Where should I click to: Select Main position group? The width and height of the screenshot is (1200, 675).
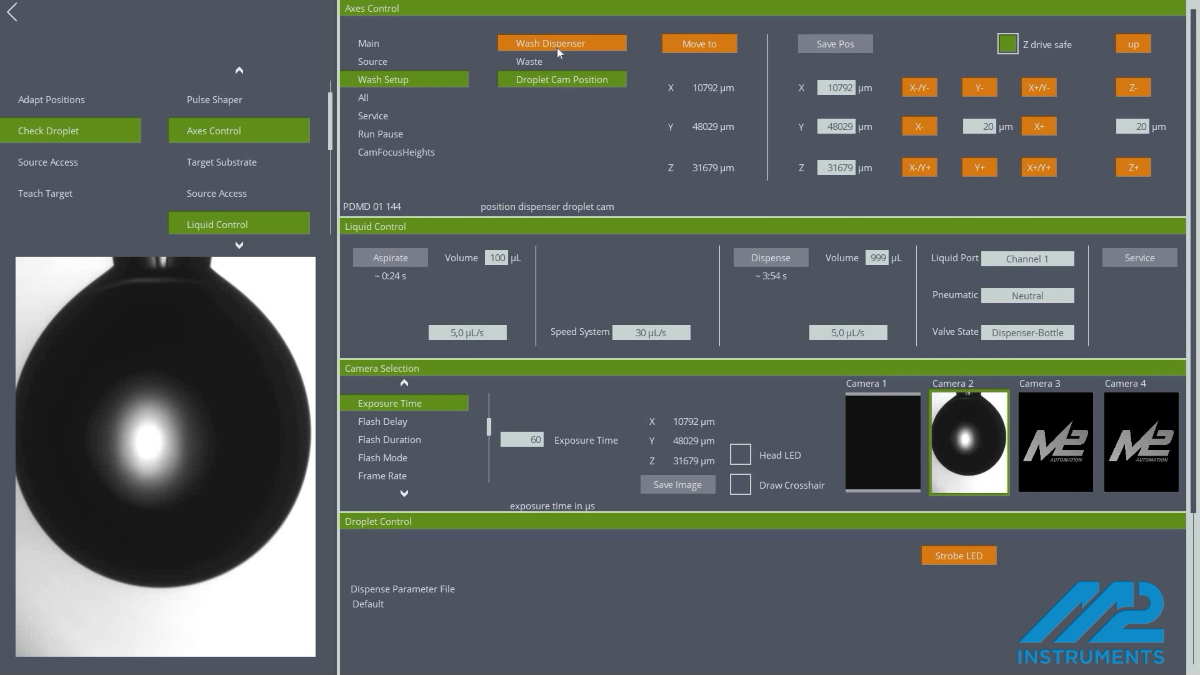(x=368, y=44)
